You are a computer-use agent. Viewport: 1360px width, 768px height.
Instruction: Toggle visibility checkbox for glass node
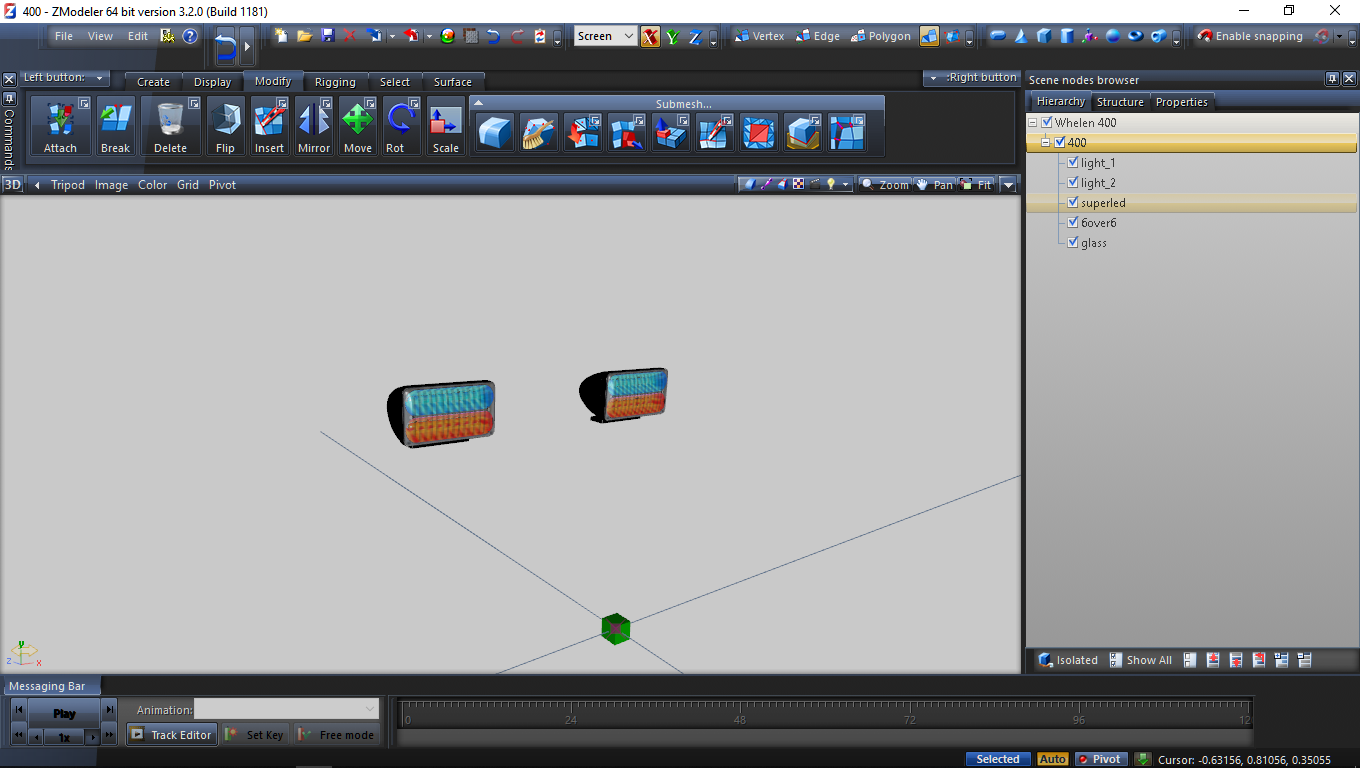tap(1073, 242)
